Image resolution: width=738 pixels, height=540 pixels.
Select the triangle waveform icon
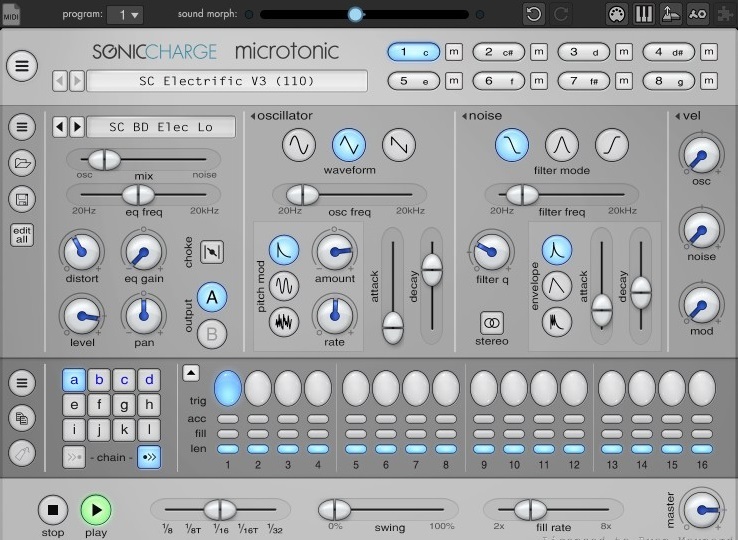click(x=349, y=145)
